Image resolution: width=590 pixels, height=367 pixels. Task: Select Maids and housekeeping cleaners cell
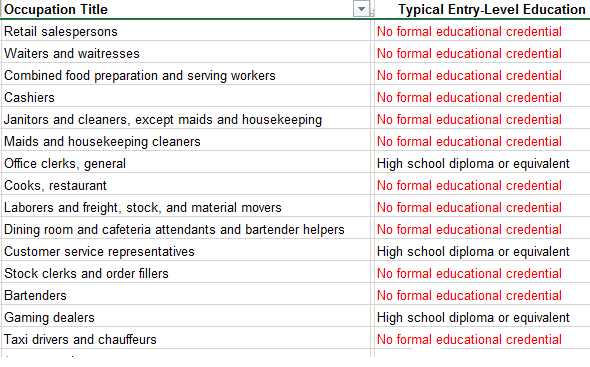pyautogui.click(x=186, y=141)
